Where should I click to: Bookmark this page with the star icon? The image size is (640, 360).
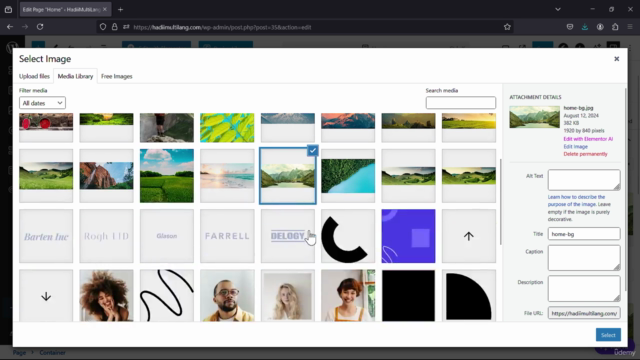[x=507, y=27]
